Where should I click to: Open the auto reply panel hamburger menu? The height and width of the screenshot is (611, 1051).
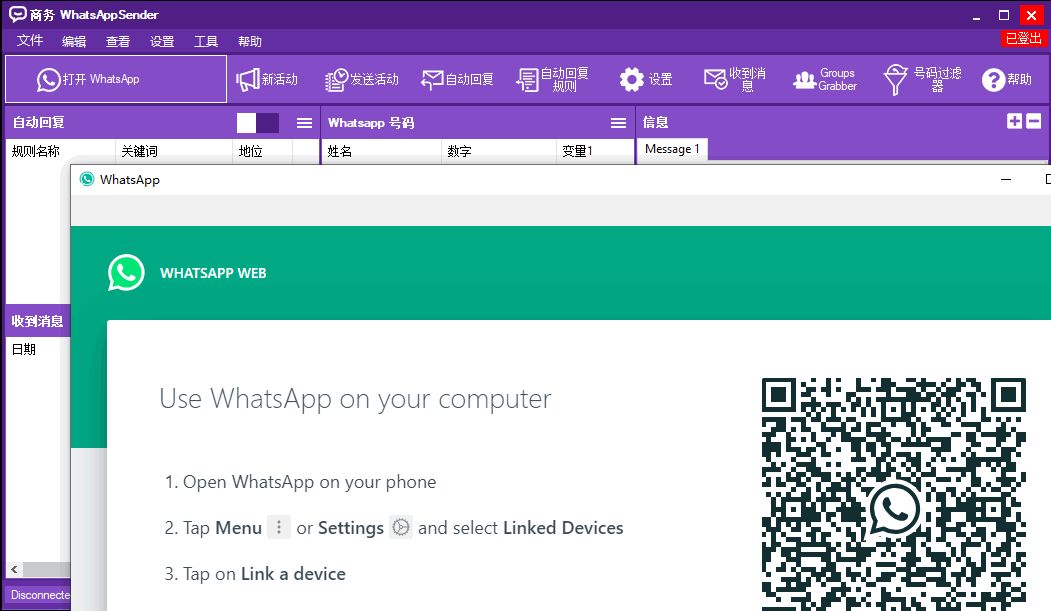304,123
